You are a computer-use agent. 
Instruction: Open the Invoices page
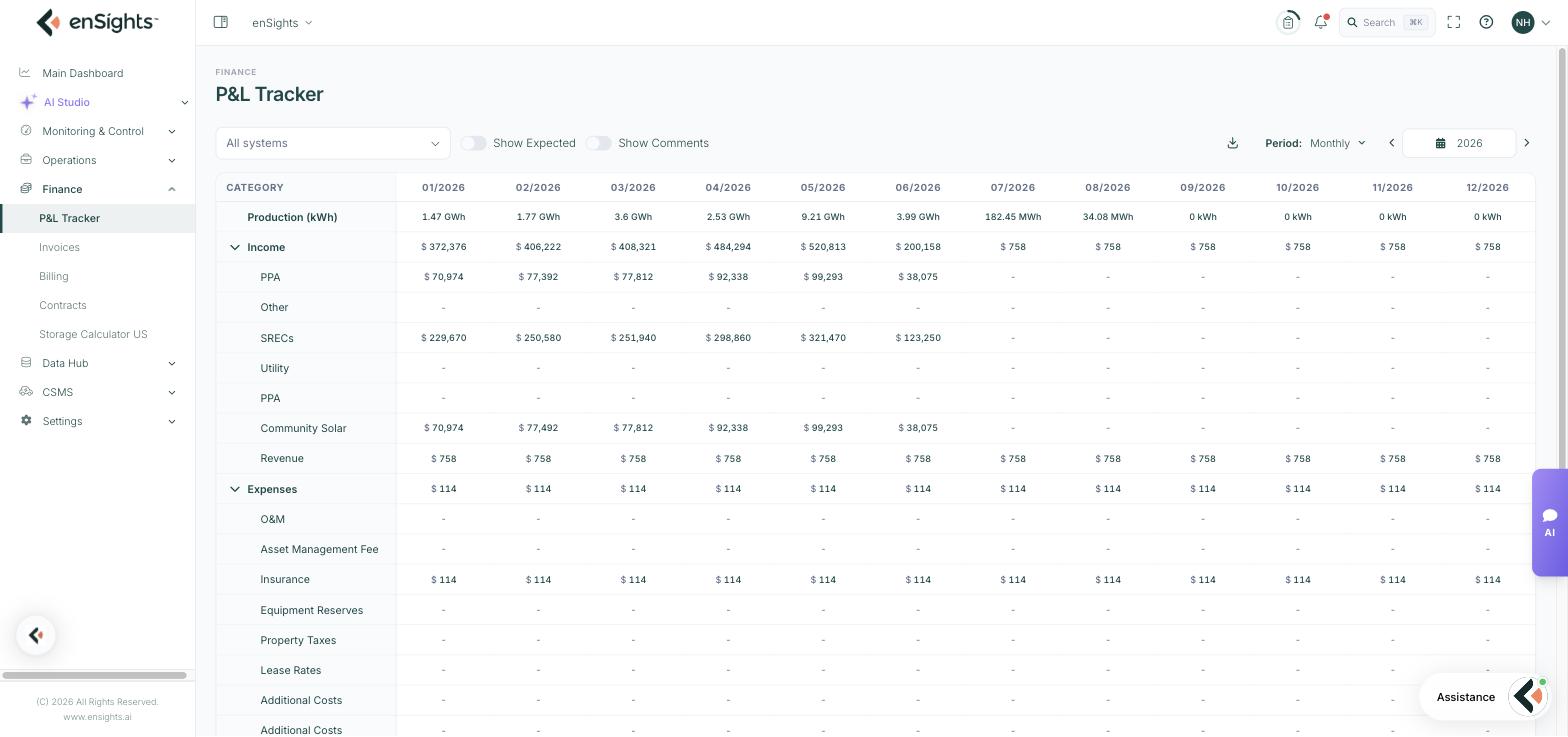[59, 247]
